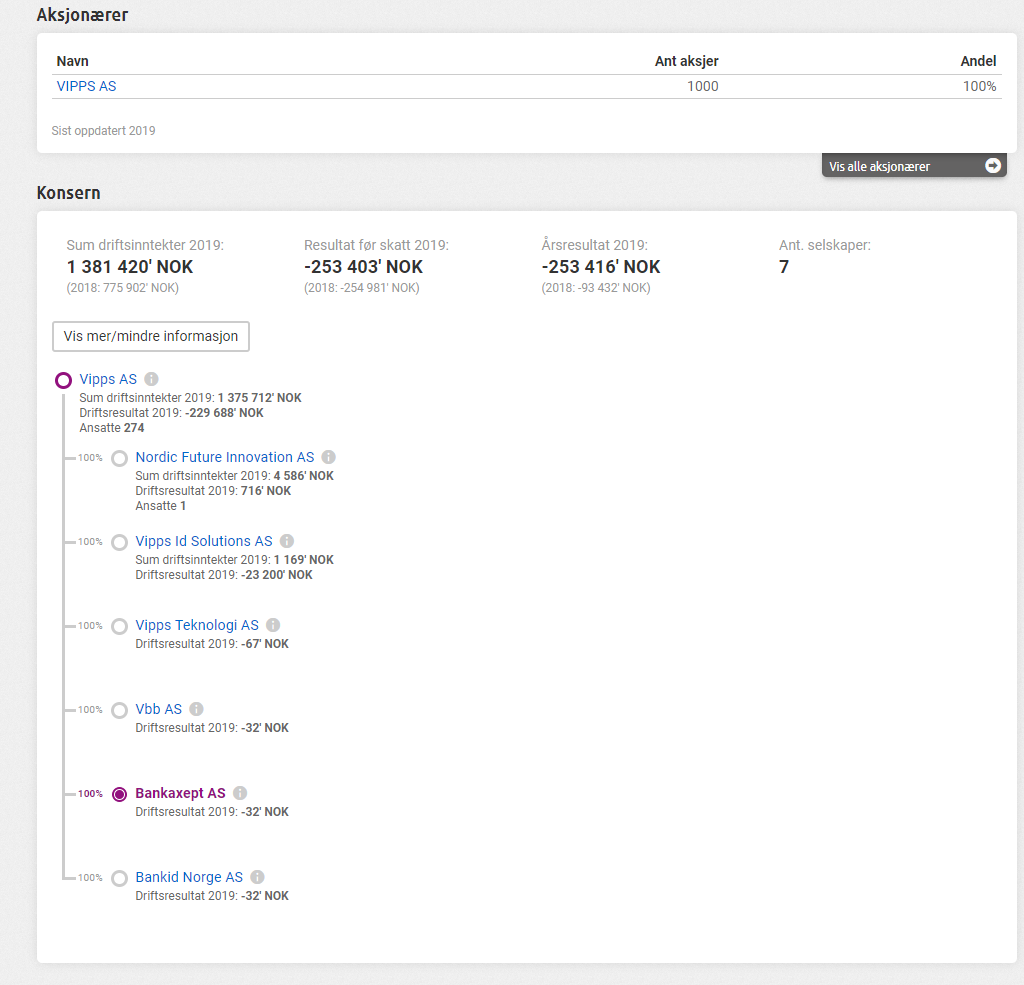Click Driftsresultat 2019: -67' NOK line

tap(212, 643)
